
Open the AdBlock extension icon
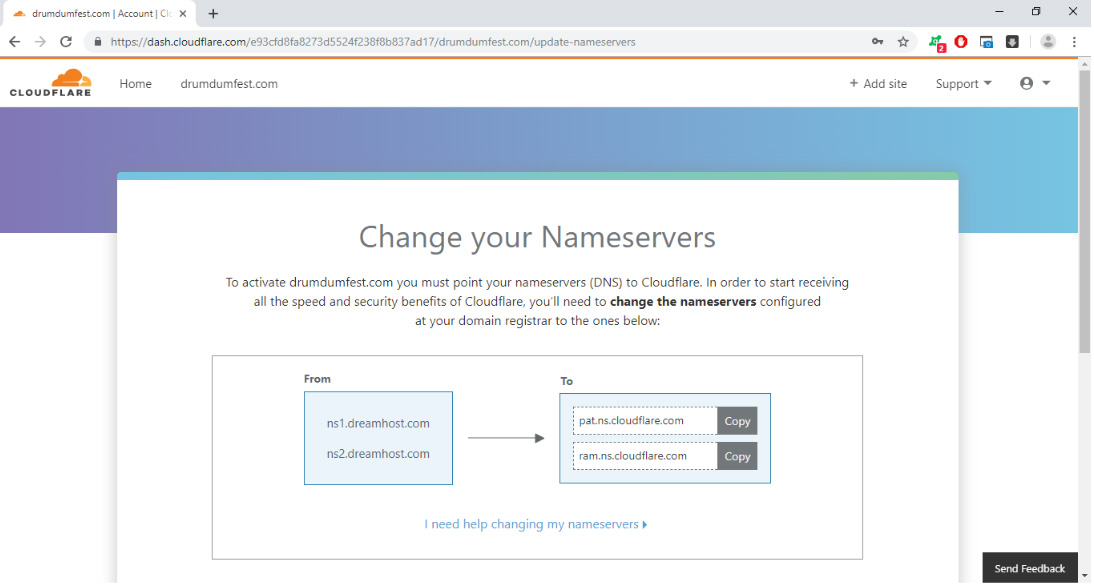960,41
